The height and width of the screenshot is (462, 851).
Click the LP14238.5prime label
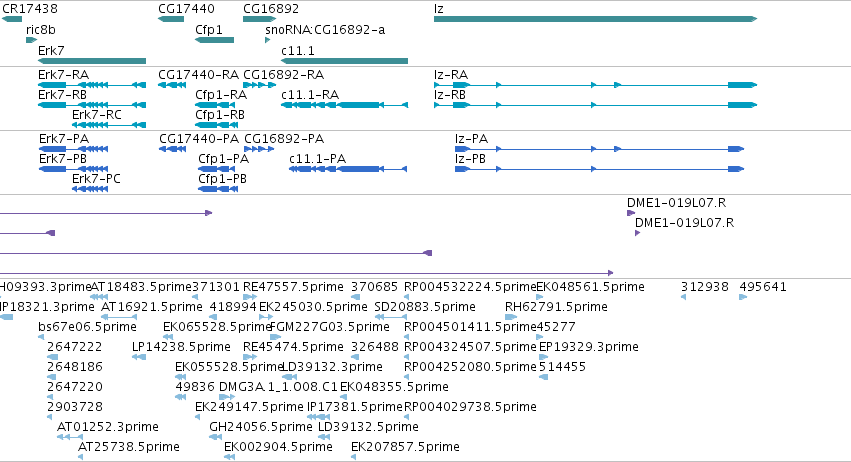click(x=181, y=347)
